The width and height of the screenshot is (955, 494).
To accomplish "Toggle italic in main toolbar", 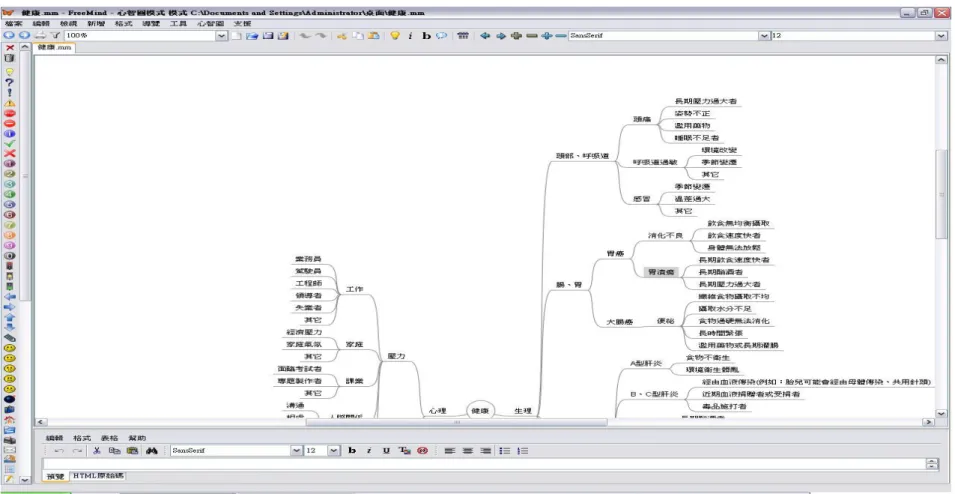I will 411,36.
